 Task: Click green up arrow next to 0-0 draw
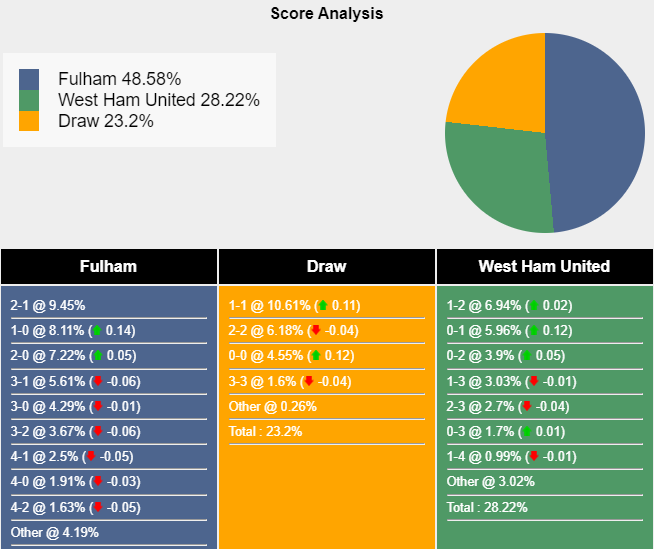[x=316, y=356]
